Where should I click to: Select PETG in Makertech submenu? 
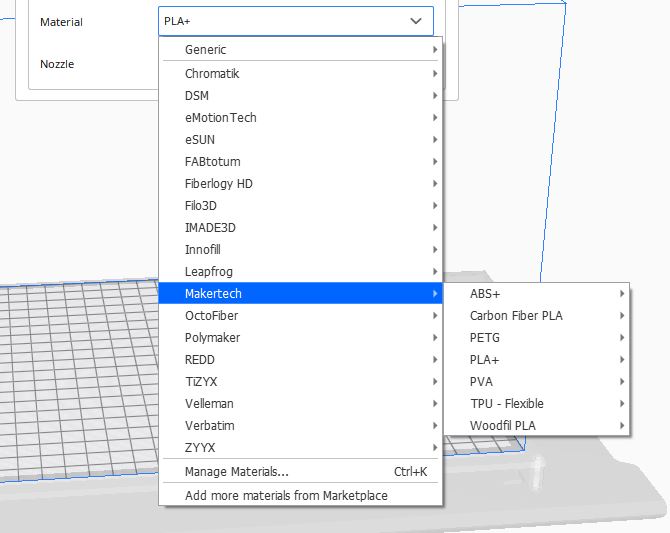tap(485, 338)
